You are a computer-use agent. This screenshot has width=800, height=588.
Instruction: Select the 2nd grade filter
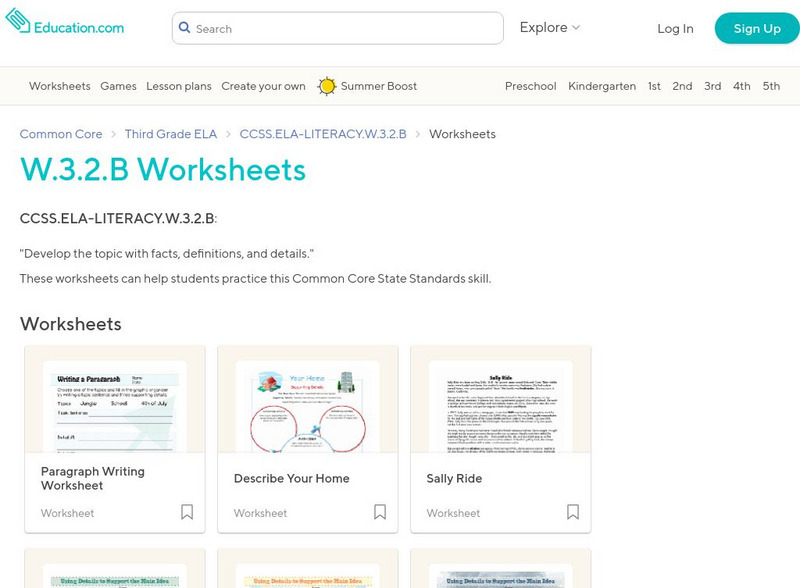pyautogui.click(x=682, y=86)
